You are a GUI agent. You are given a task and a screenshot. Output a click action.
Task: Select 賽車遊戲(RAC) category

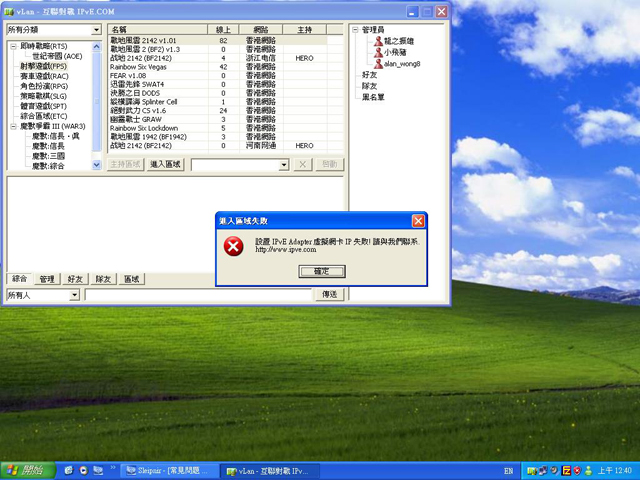point(44,76)
